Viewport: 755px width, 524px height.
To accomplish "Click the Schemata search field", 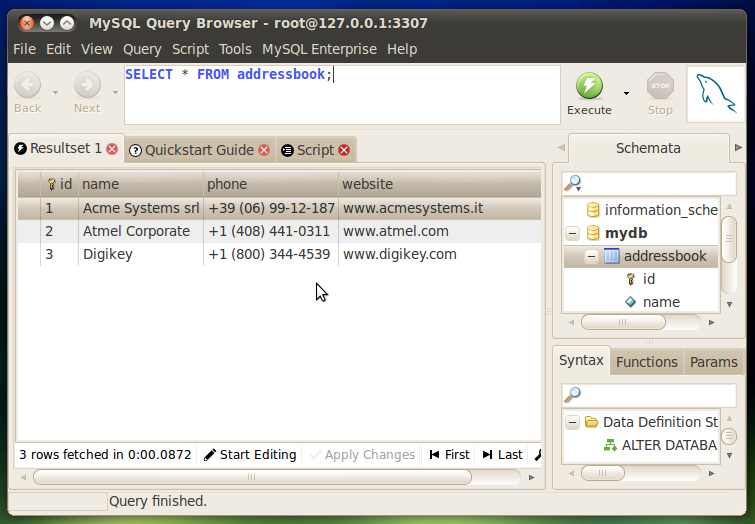I will tap(649, 183).
